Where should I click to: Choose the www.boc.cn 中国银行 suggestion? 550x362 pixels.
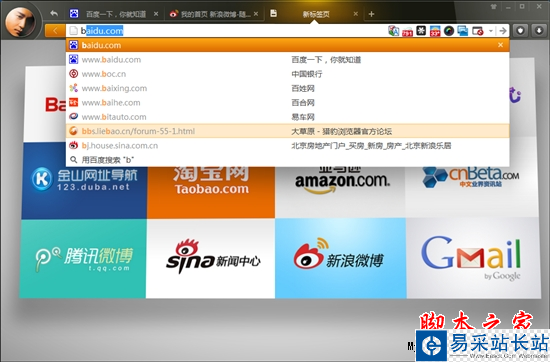(287, 74)
